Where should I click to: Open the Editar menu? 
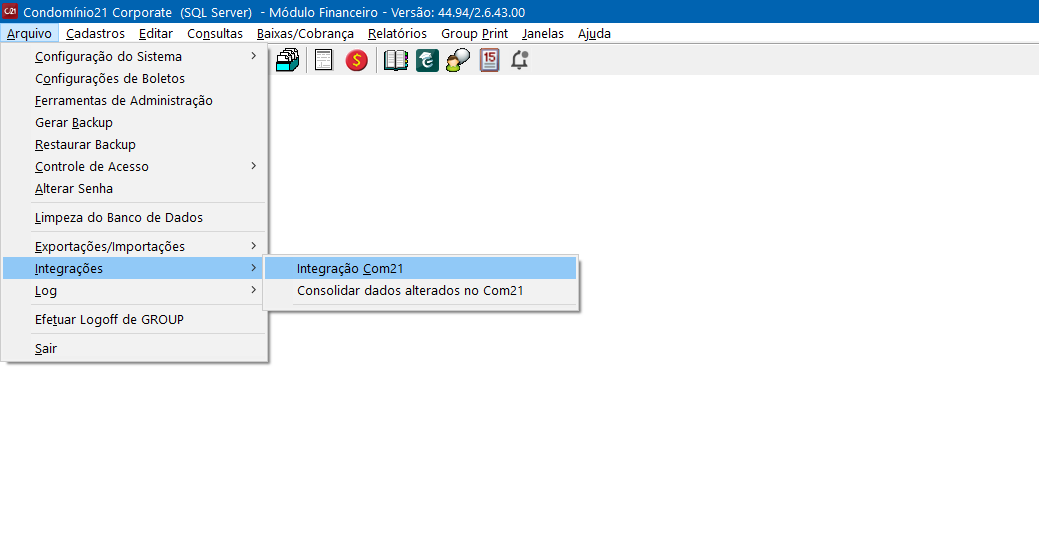156,33
